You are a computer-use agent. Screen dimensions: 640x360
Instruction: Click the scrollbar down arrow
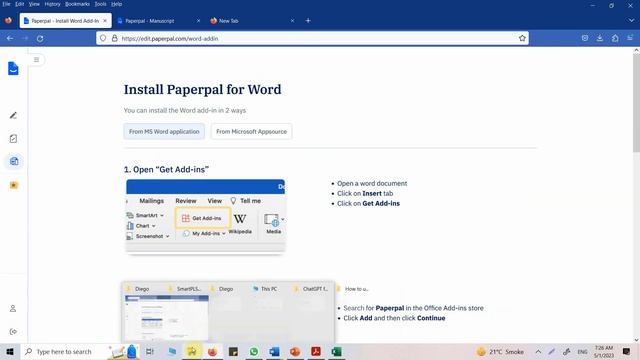click(x=636, y=340)
